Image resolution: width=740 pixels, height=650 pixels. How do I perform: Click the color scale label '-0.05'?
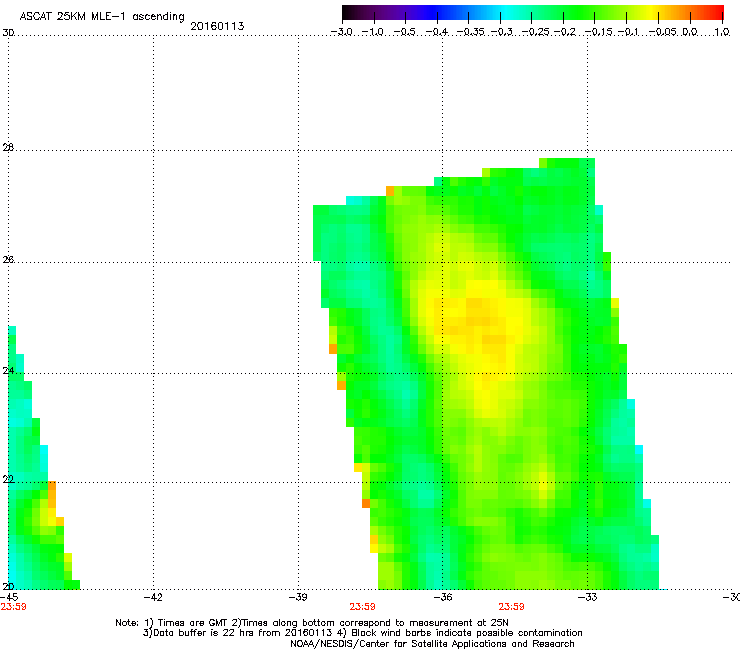(x=662, y=32)
